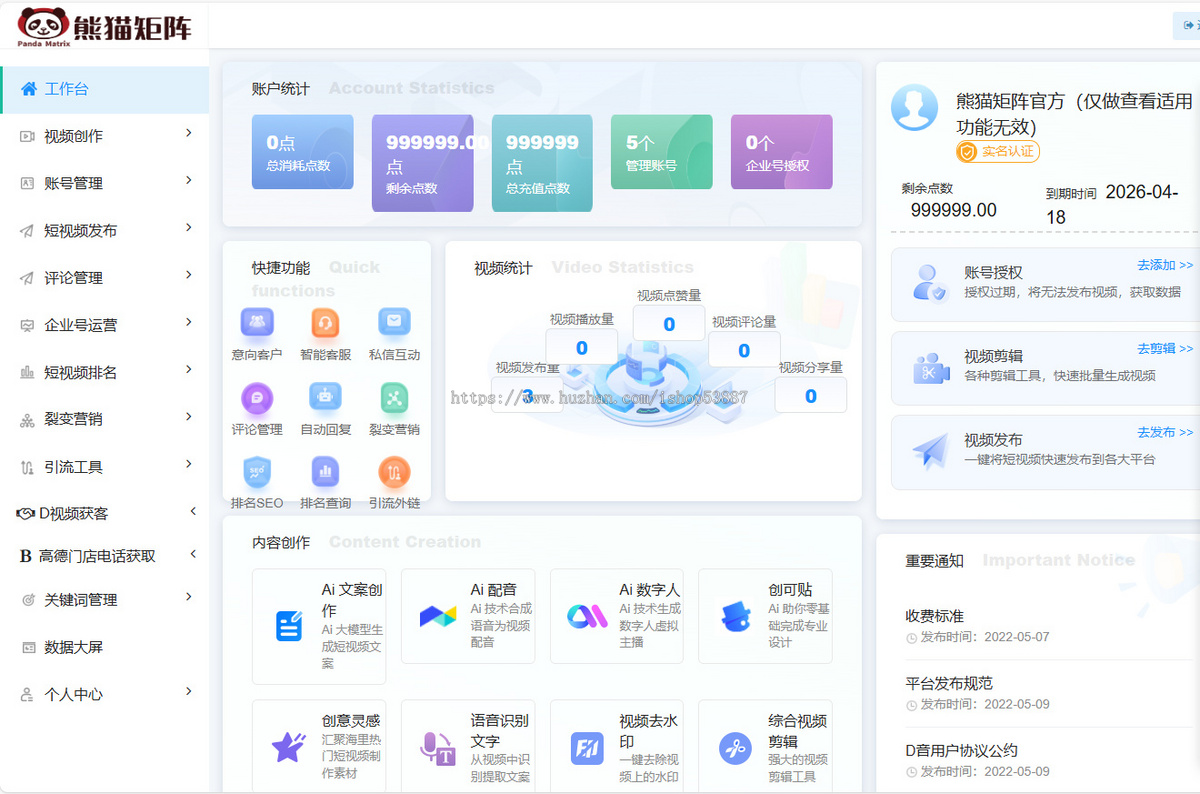Click the 到期时间 2026-04-18 text
Image resolution: width=1200 pixels, height=794 pixels.
(x=1112, y=204)
